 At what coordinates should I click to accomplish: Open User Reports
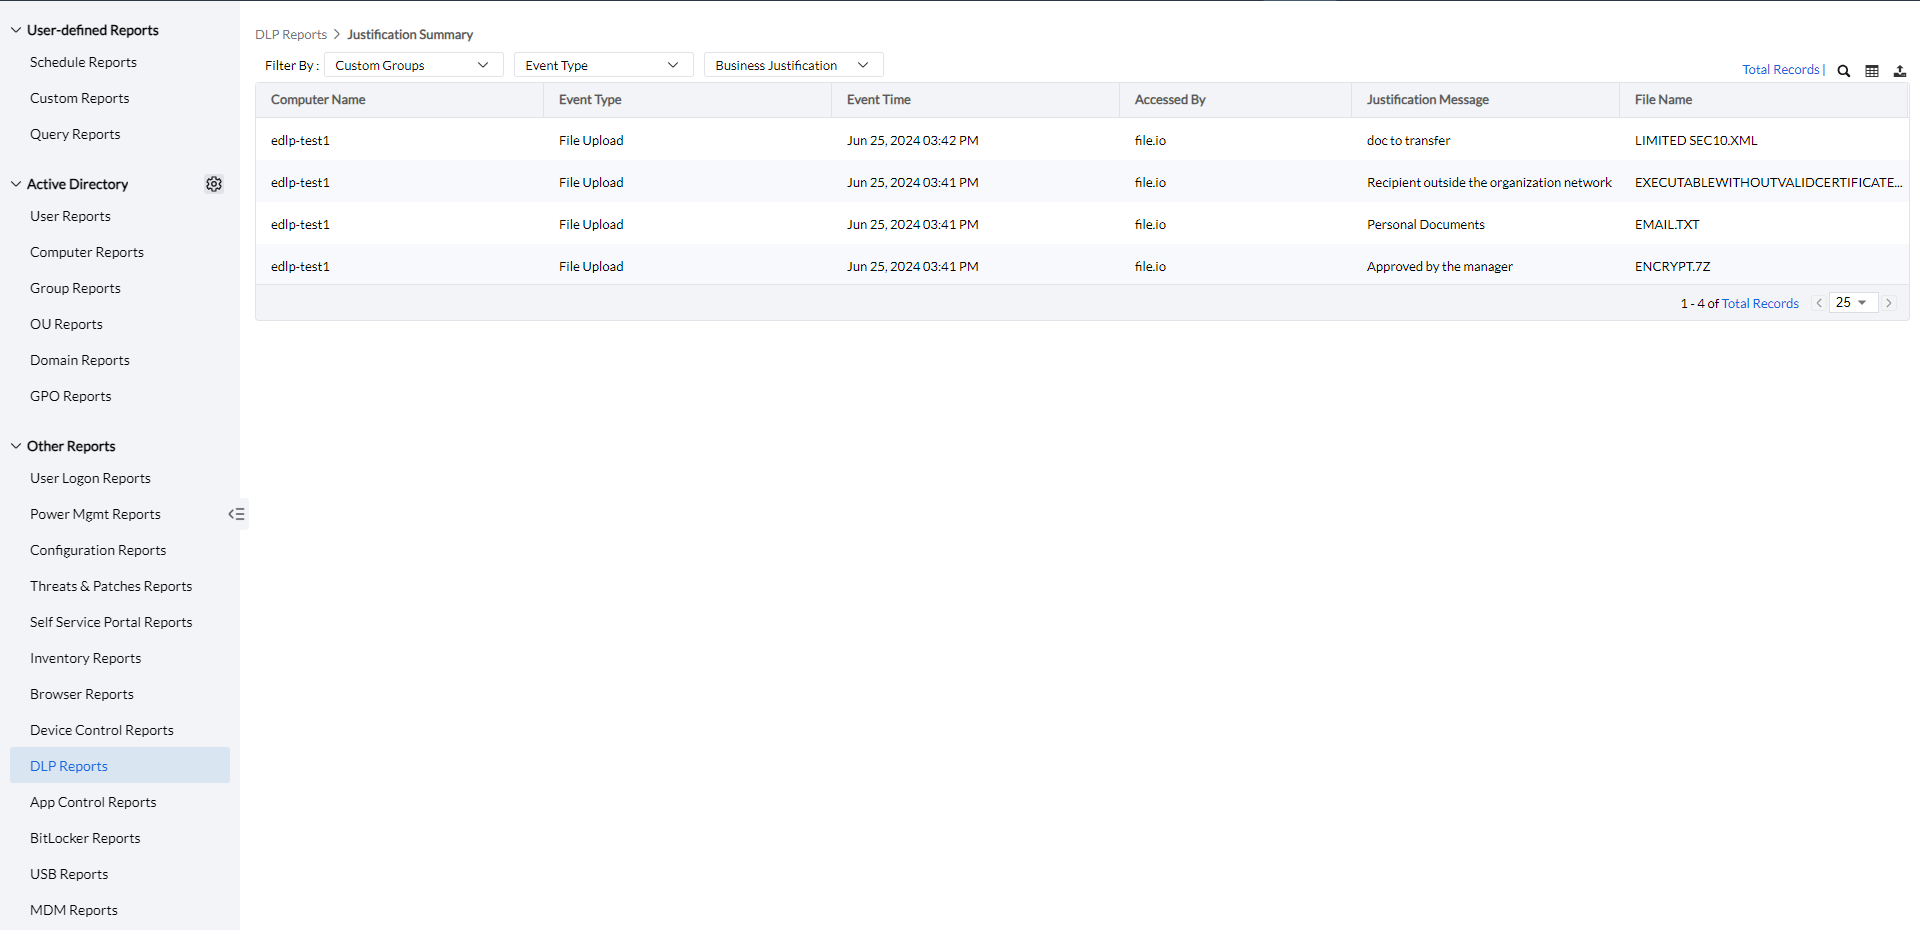point(70,216)
